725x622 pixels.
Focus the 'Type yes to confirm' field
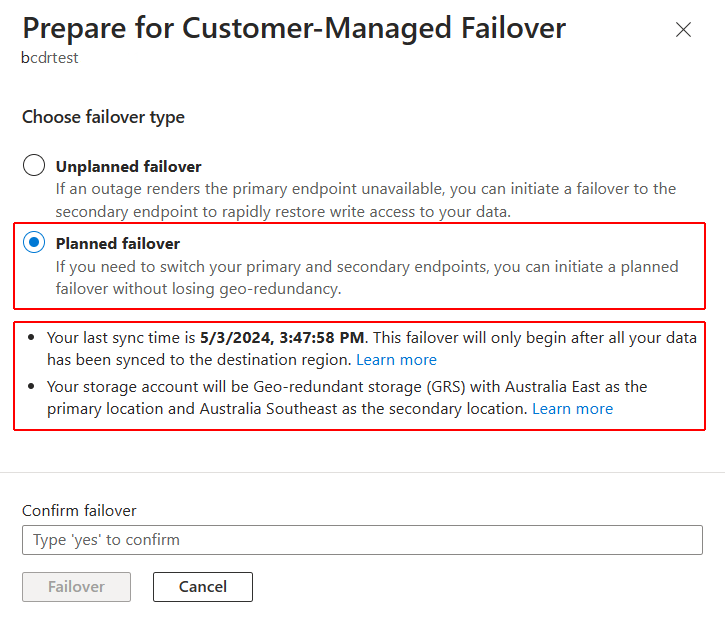pos(362,540)
